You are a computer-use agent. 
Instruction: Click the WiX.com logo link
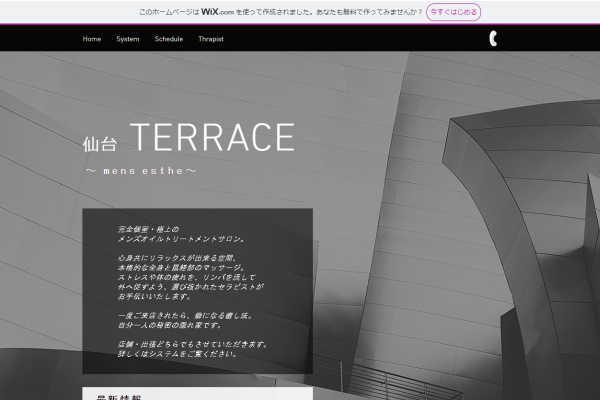pyautogui.click(x=217, y=12)
